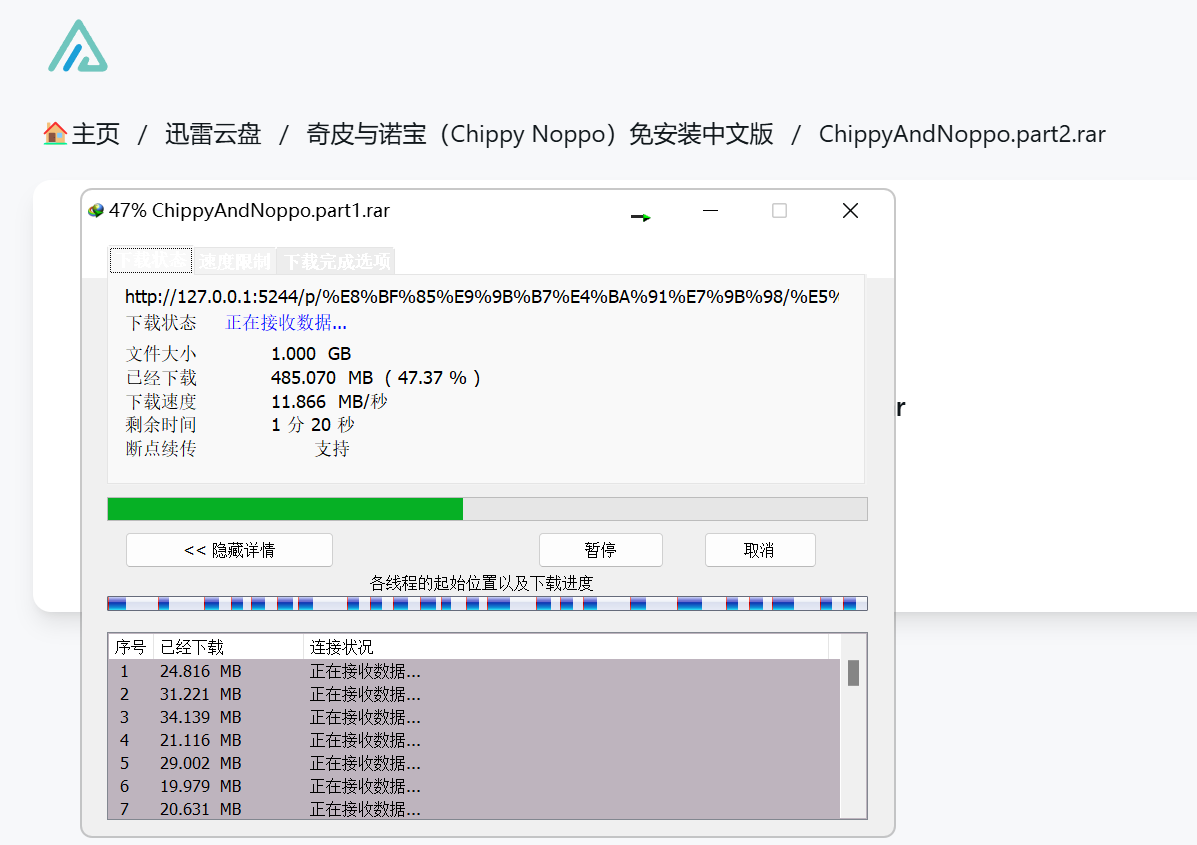This screenshot has height=845, width=1197.
Task: Click the blue 正在接收数据... status text
Action: click(x=286, y=323)
